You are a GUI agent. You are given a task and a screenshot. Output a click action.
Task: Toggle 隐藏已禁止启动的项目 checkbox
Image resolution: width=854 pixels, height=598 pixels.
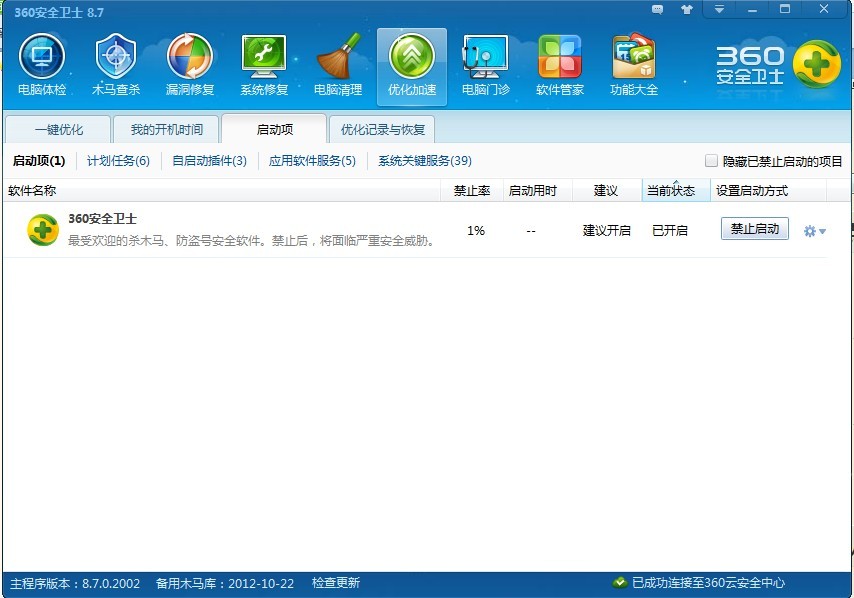[711, 161]
